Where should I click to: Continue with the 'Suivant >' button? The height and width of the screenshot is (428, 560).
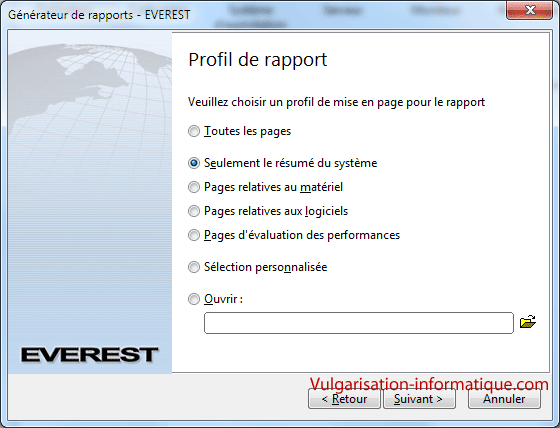(x=419, y=399)
